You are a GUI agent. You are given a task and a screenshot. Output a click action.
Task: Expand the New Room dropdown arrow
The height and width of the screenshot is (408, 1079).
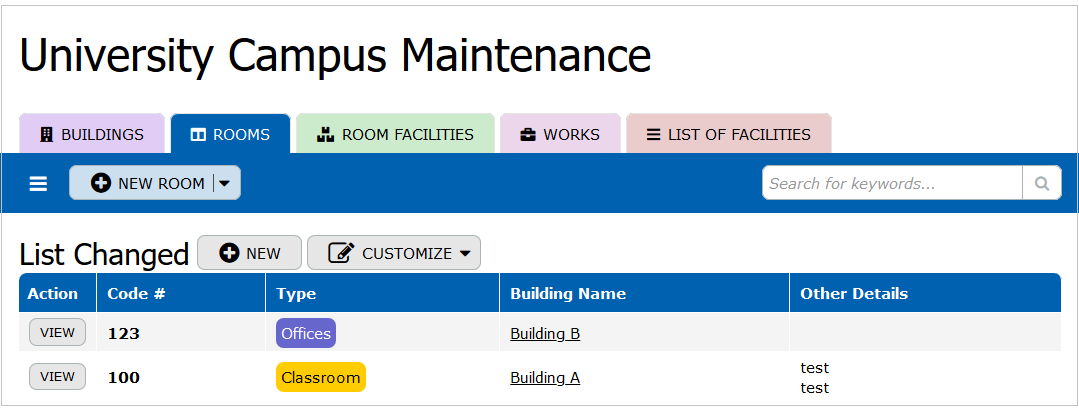[225, 183]
